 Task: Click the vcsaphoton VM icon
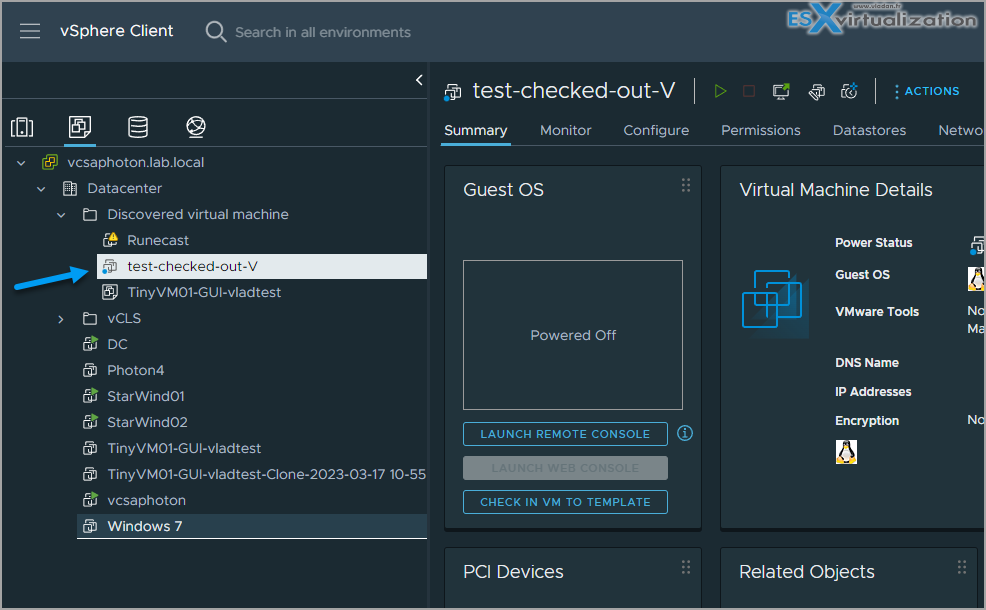click(x=91, y=500)
